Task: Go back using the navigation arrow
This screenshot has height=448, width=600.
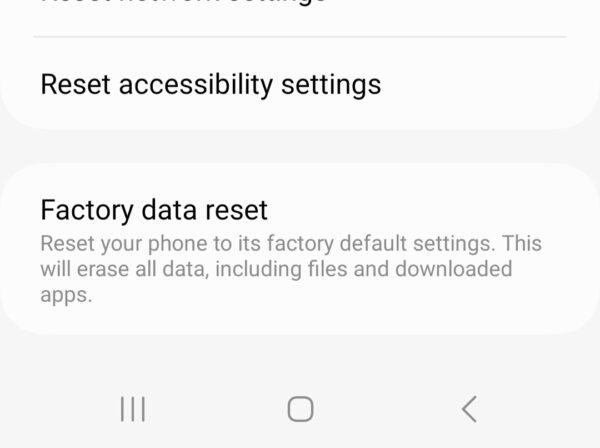Action: 468,408
